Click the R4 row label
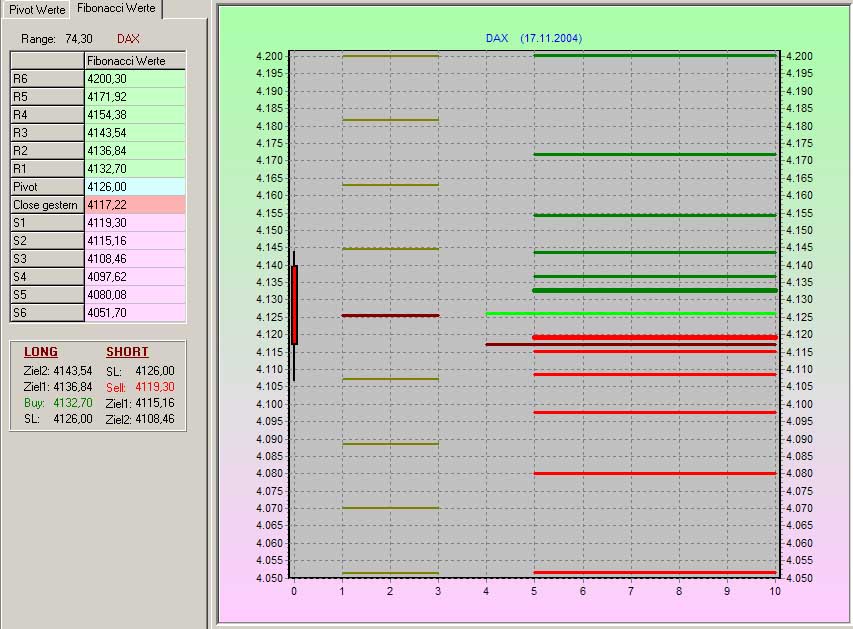Image resolution: width=853 pixels, height=629 pixels. [47, 115]
